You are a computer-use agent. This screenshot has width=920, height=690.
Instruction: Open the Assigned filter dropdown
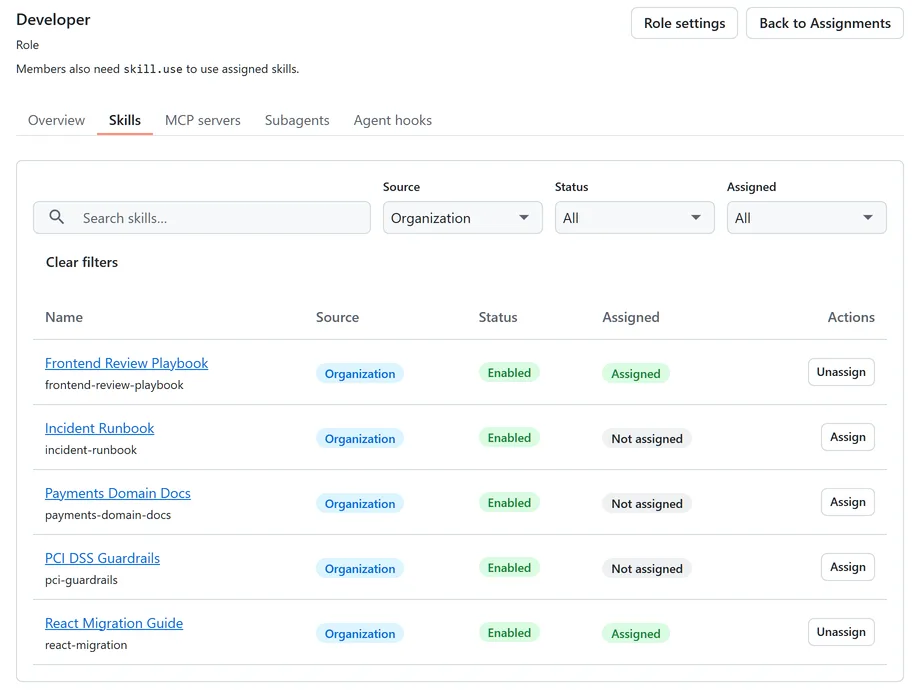pyautogui.click(x=806, y=218)
